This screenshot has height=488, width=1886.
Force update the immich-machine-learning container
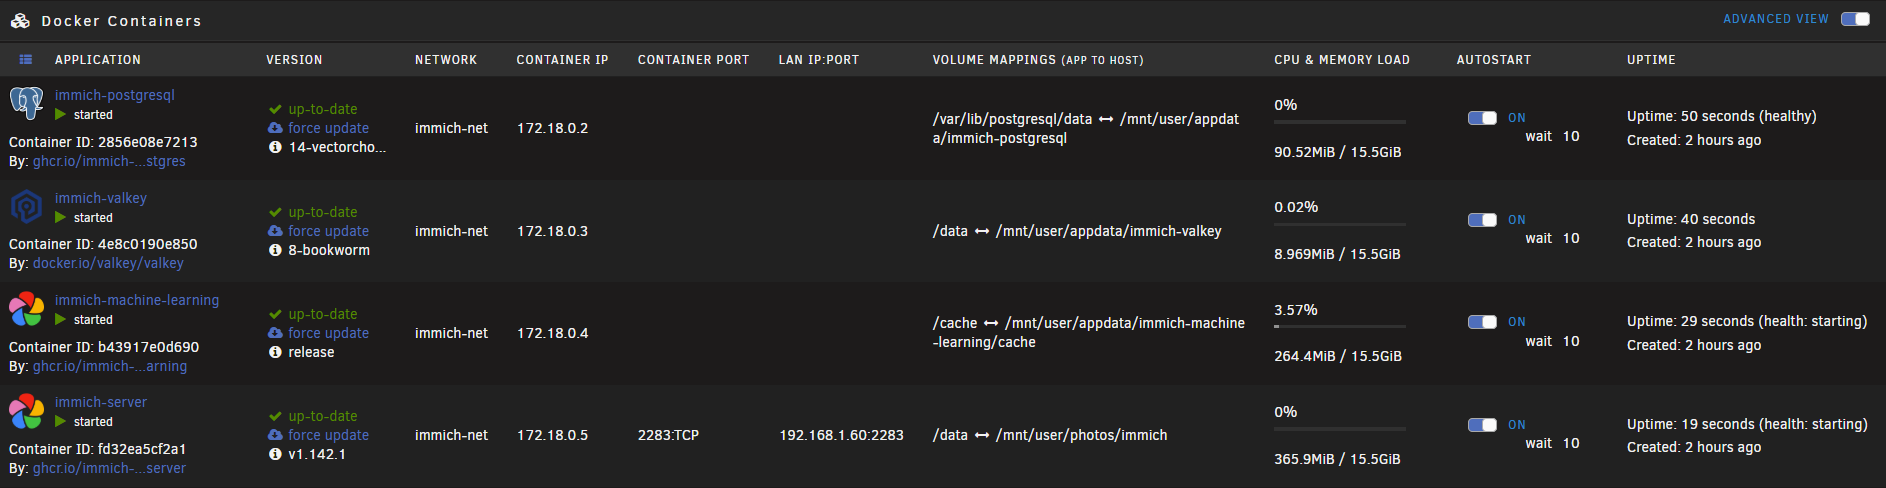pyautogui.click(x=328, y=333)
